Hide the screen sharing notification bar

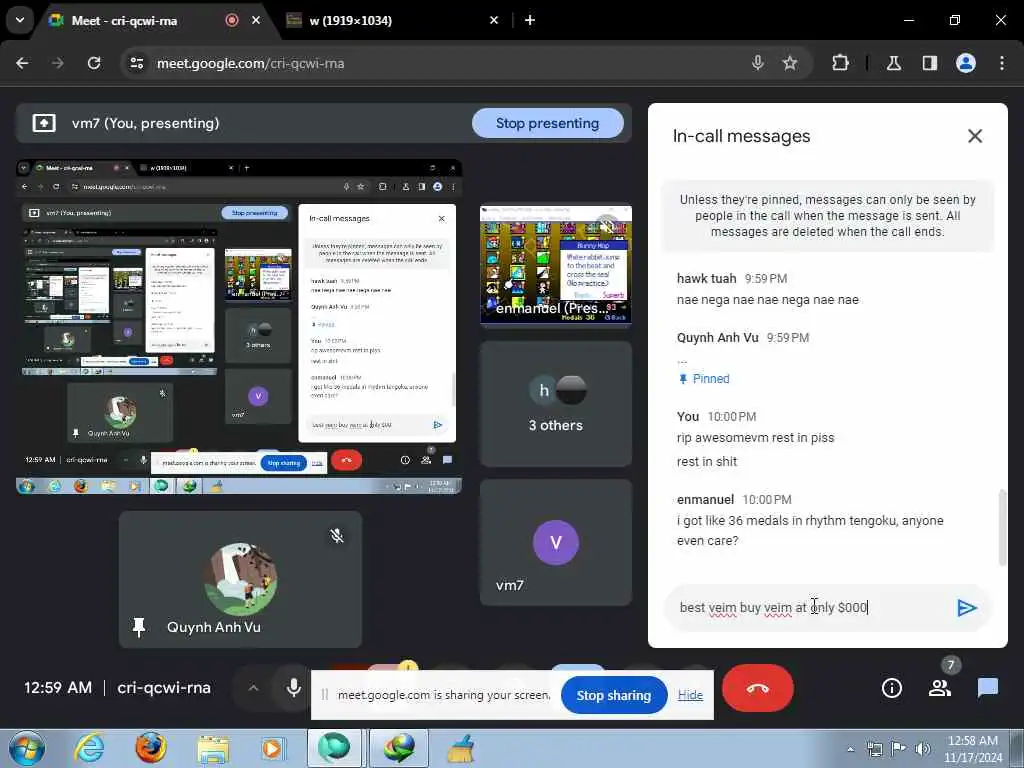690,695
